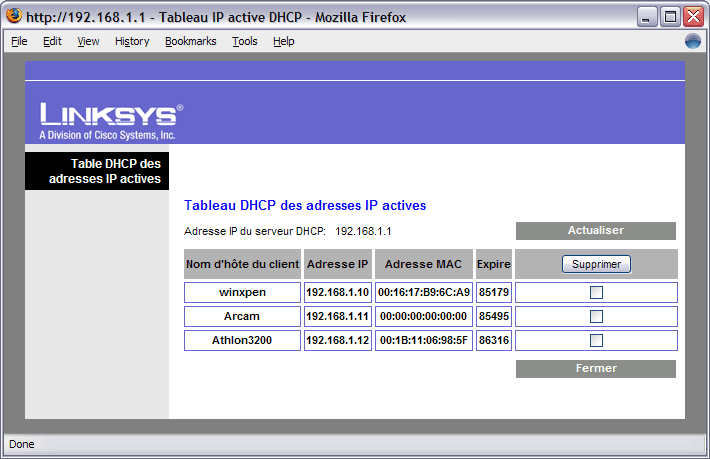Click the Supprimer button
The image size is (710, 459).
pyautogui.click(x=596, y=264)
